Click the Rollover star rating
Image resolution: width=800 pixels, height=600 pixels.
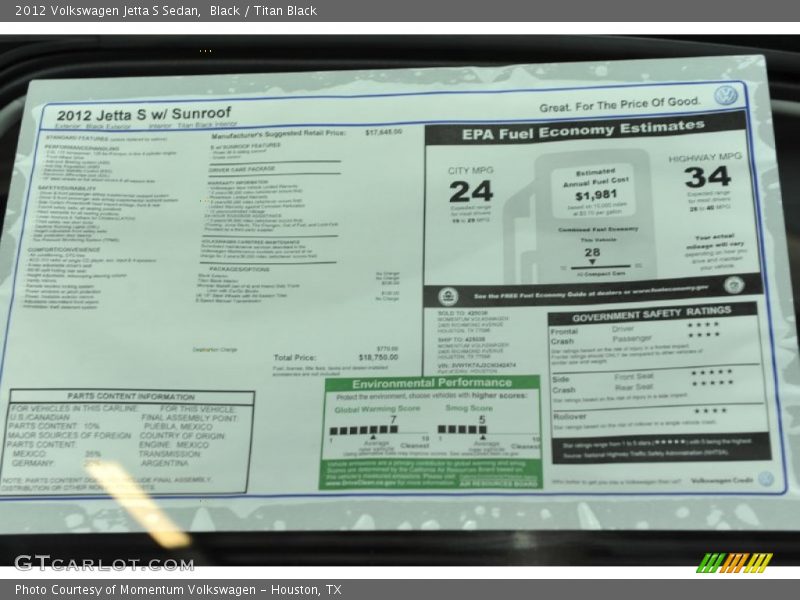click(710, 411)
